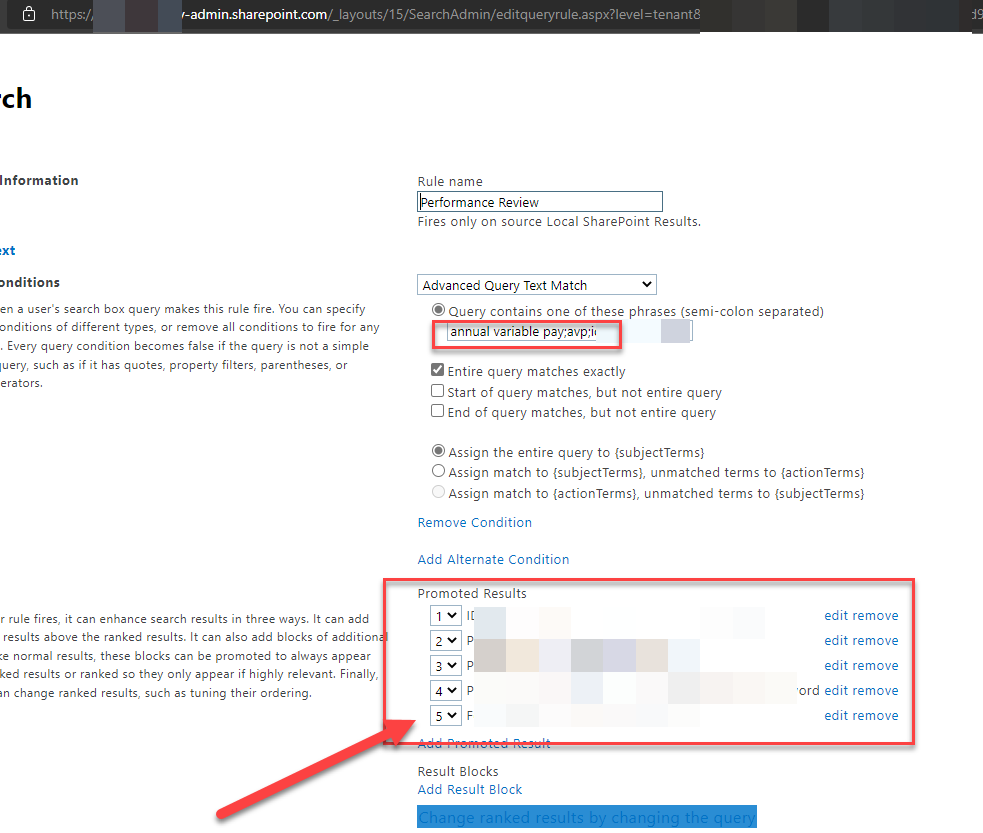
Task: Remove the fourth promoted result
Action: pyautogui.click(x=878, y=690)
